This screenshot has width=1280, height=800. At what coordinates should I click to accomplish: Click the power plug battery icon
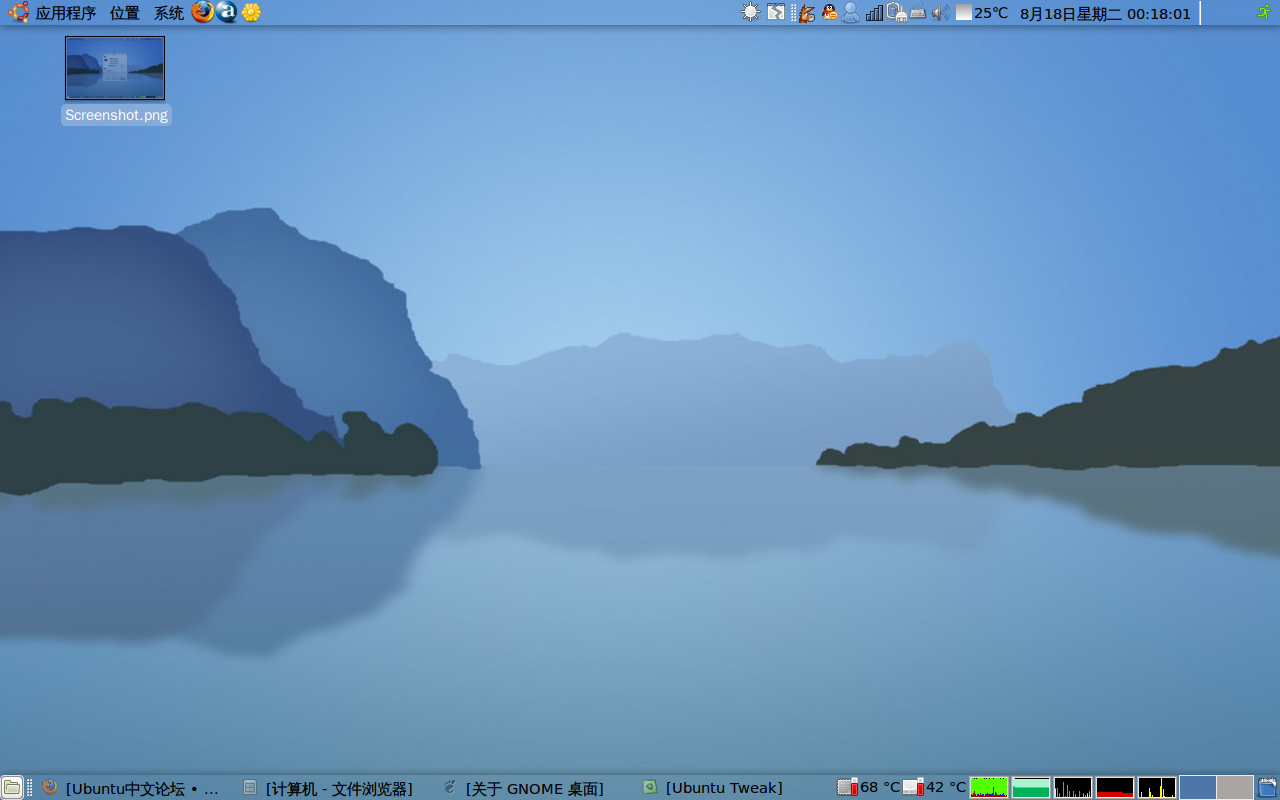coord(896,12)
